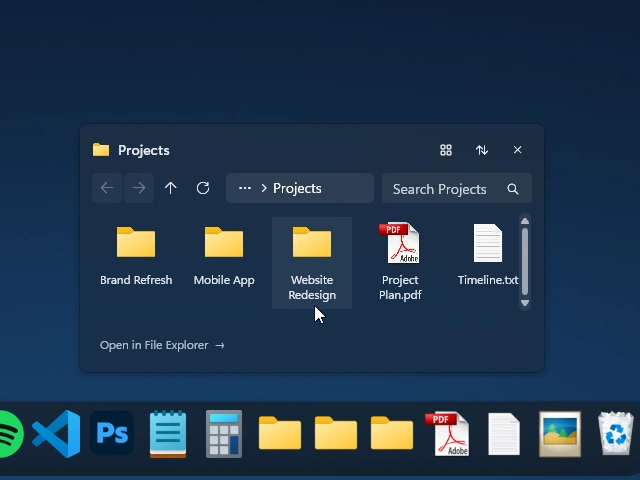Open the sort order options
The width and height of the screenshot is (640, 480).
(482, 150)
